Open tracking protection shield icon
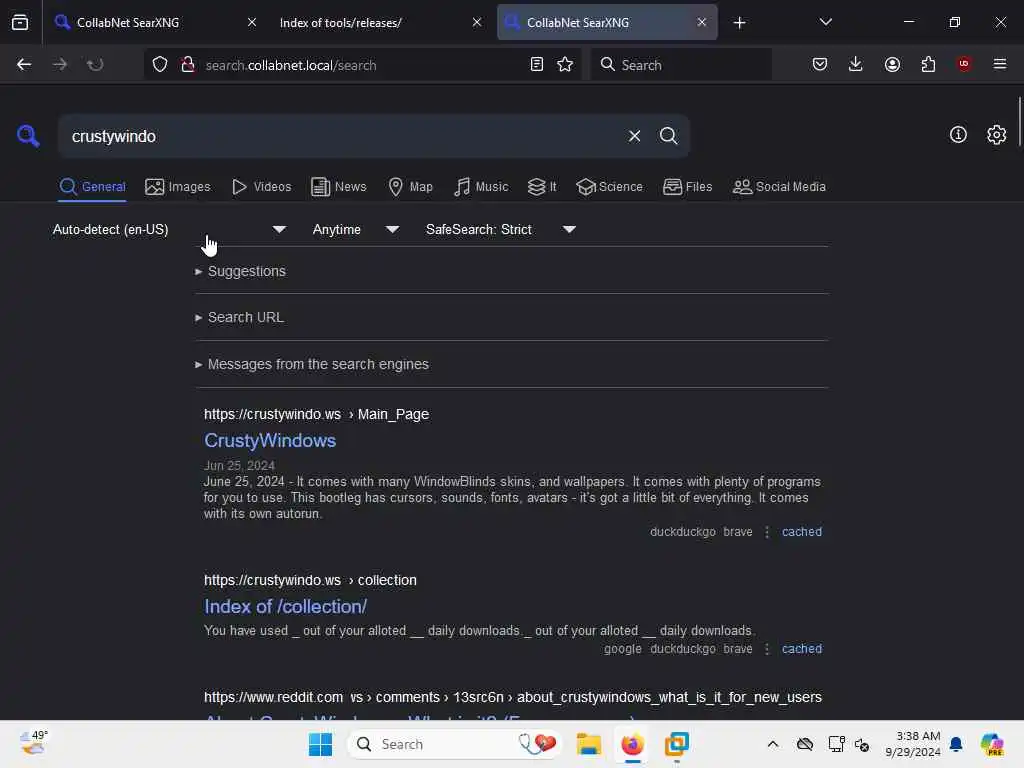Screen dimensions: 1024x768 (160, 65)
